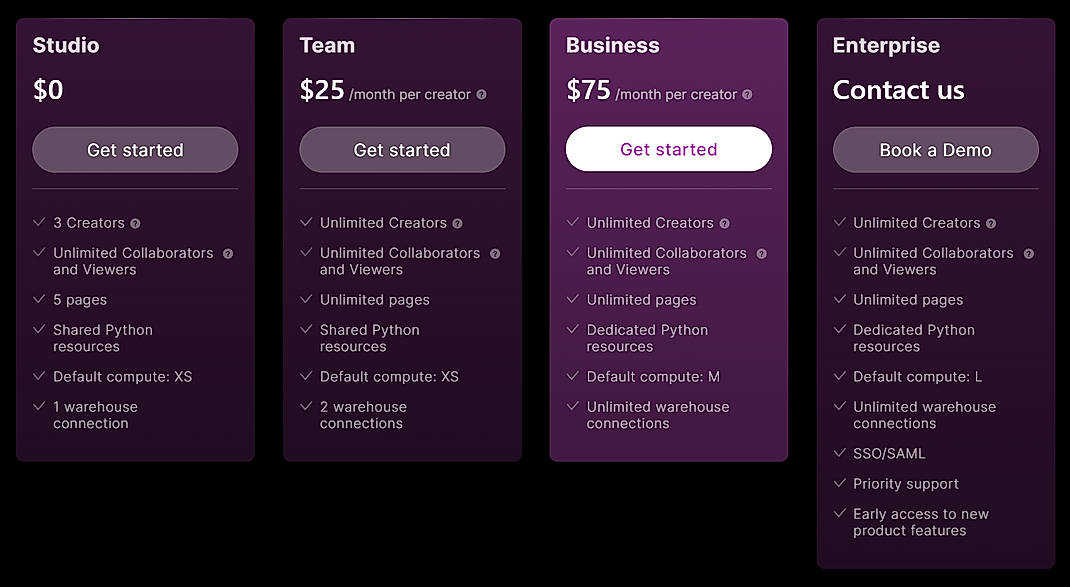1070x587 pixels.
Task: Select the Studio plan heading
Action: [x=65, y=45]
